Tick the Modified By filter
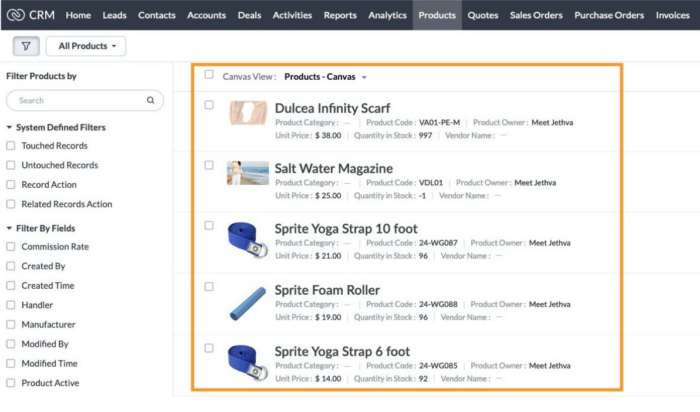 coord(11,344)
